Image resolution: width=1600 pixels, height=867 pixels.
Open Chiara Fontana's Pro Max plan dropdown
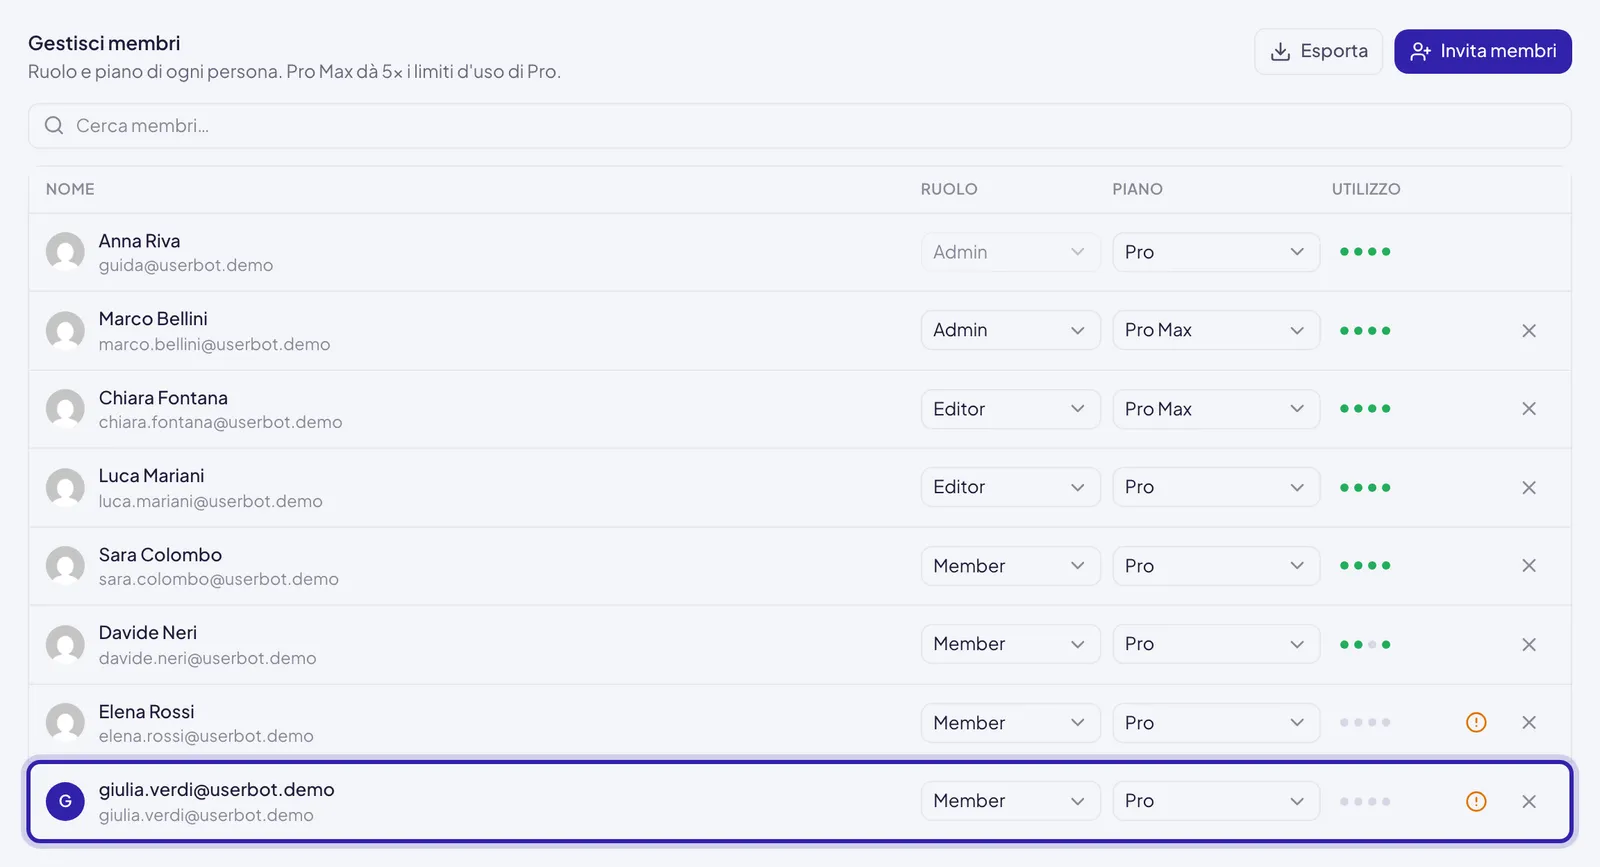[1215, 409]
